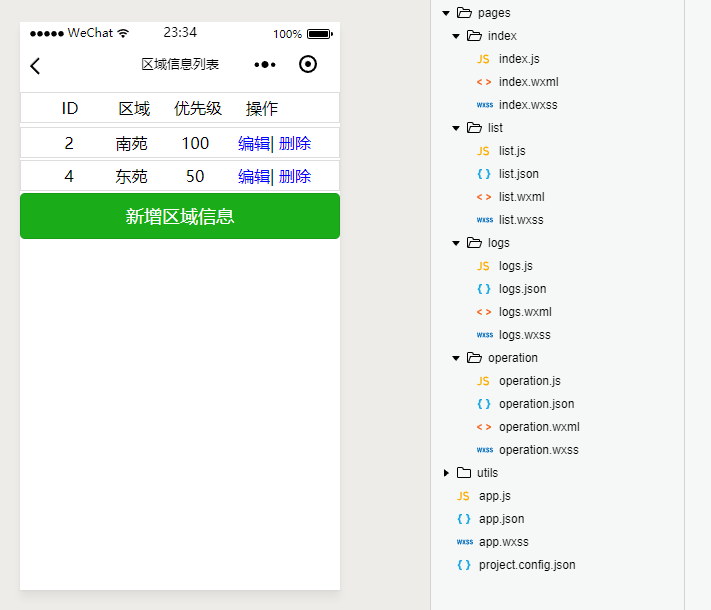Image resolution: width=711 pixels, height=610 pixels.
Task: Click the pages folder icon
Action: pos(464,13)
